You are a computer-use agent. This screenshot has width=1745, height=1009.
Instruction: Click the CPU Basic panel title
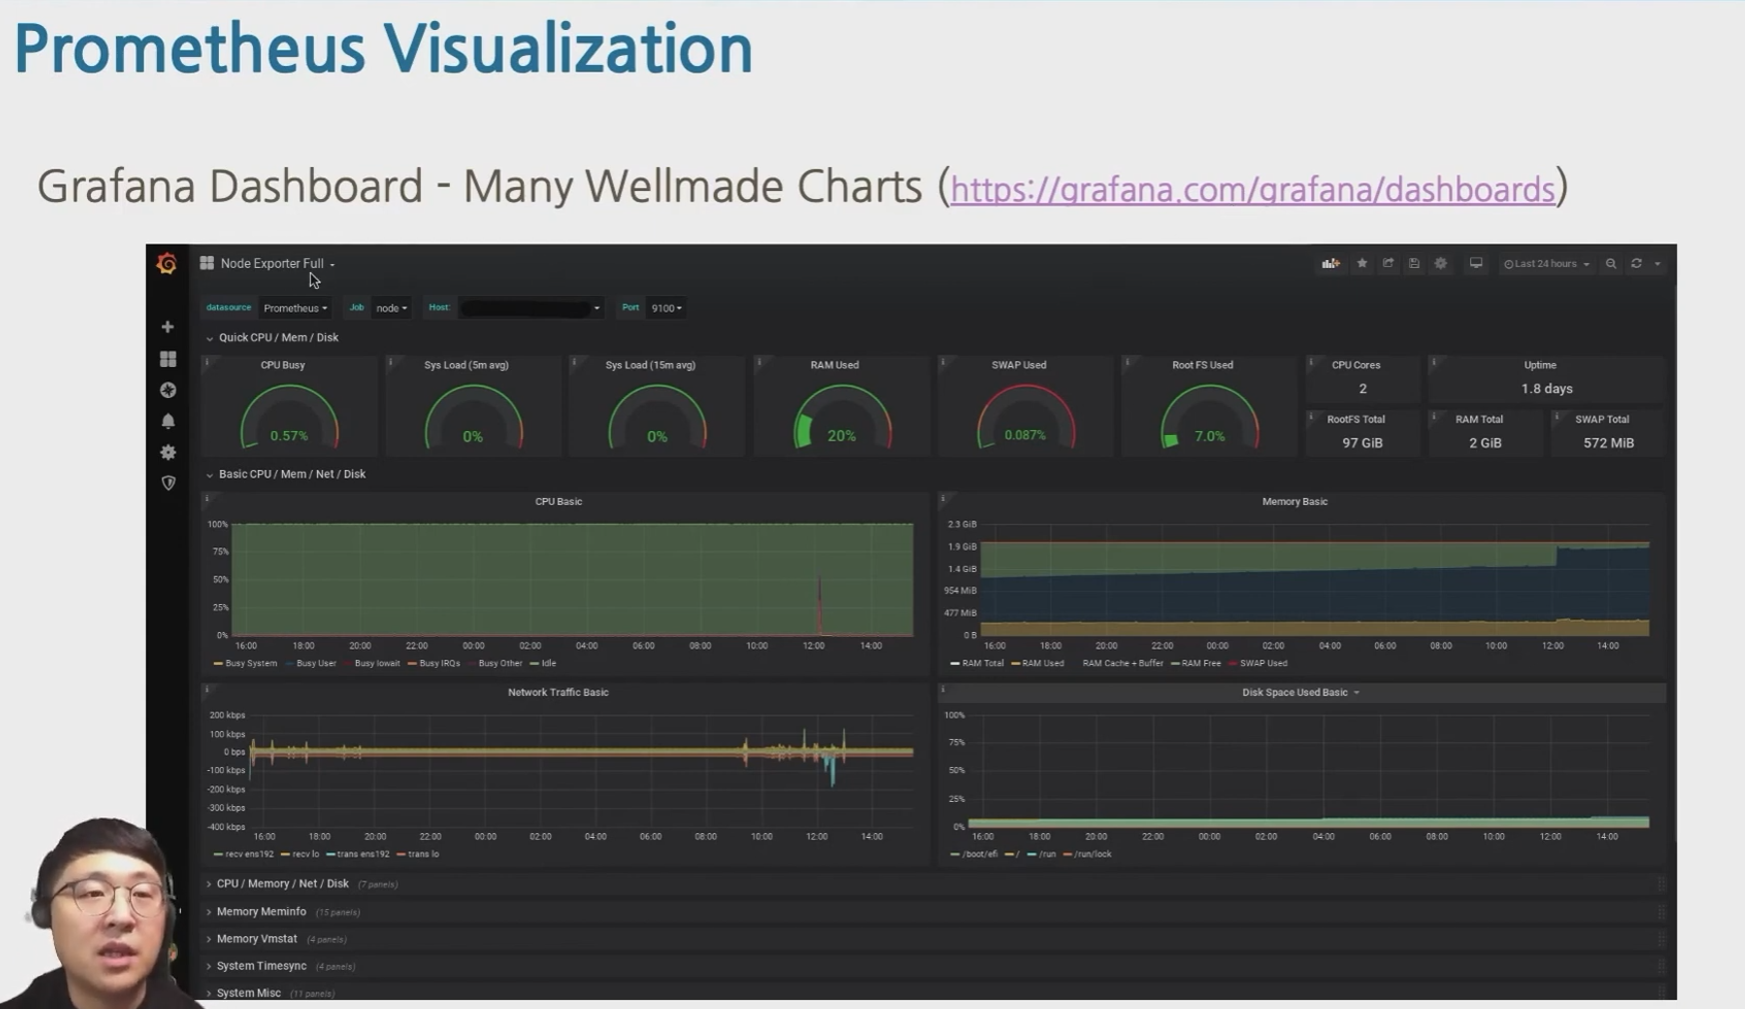pos(558,501)
